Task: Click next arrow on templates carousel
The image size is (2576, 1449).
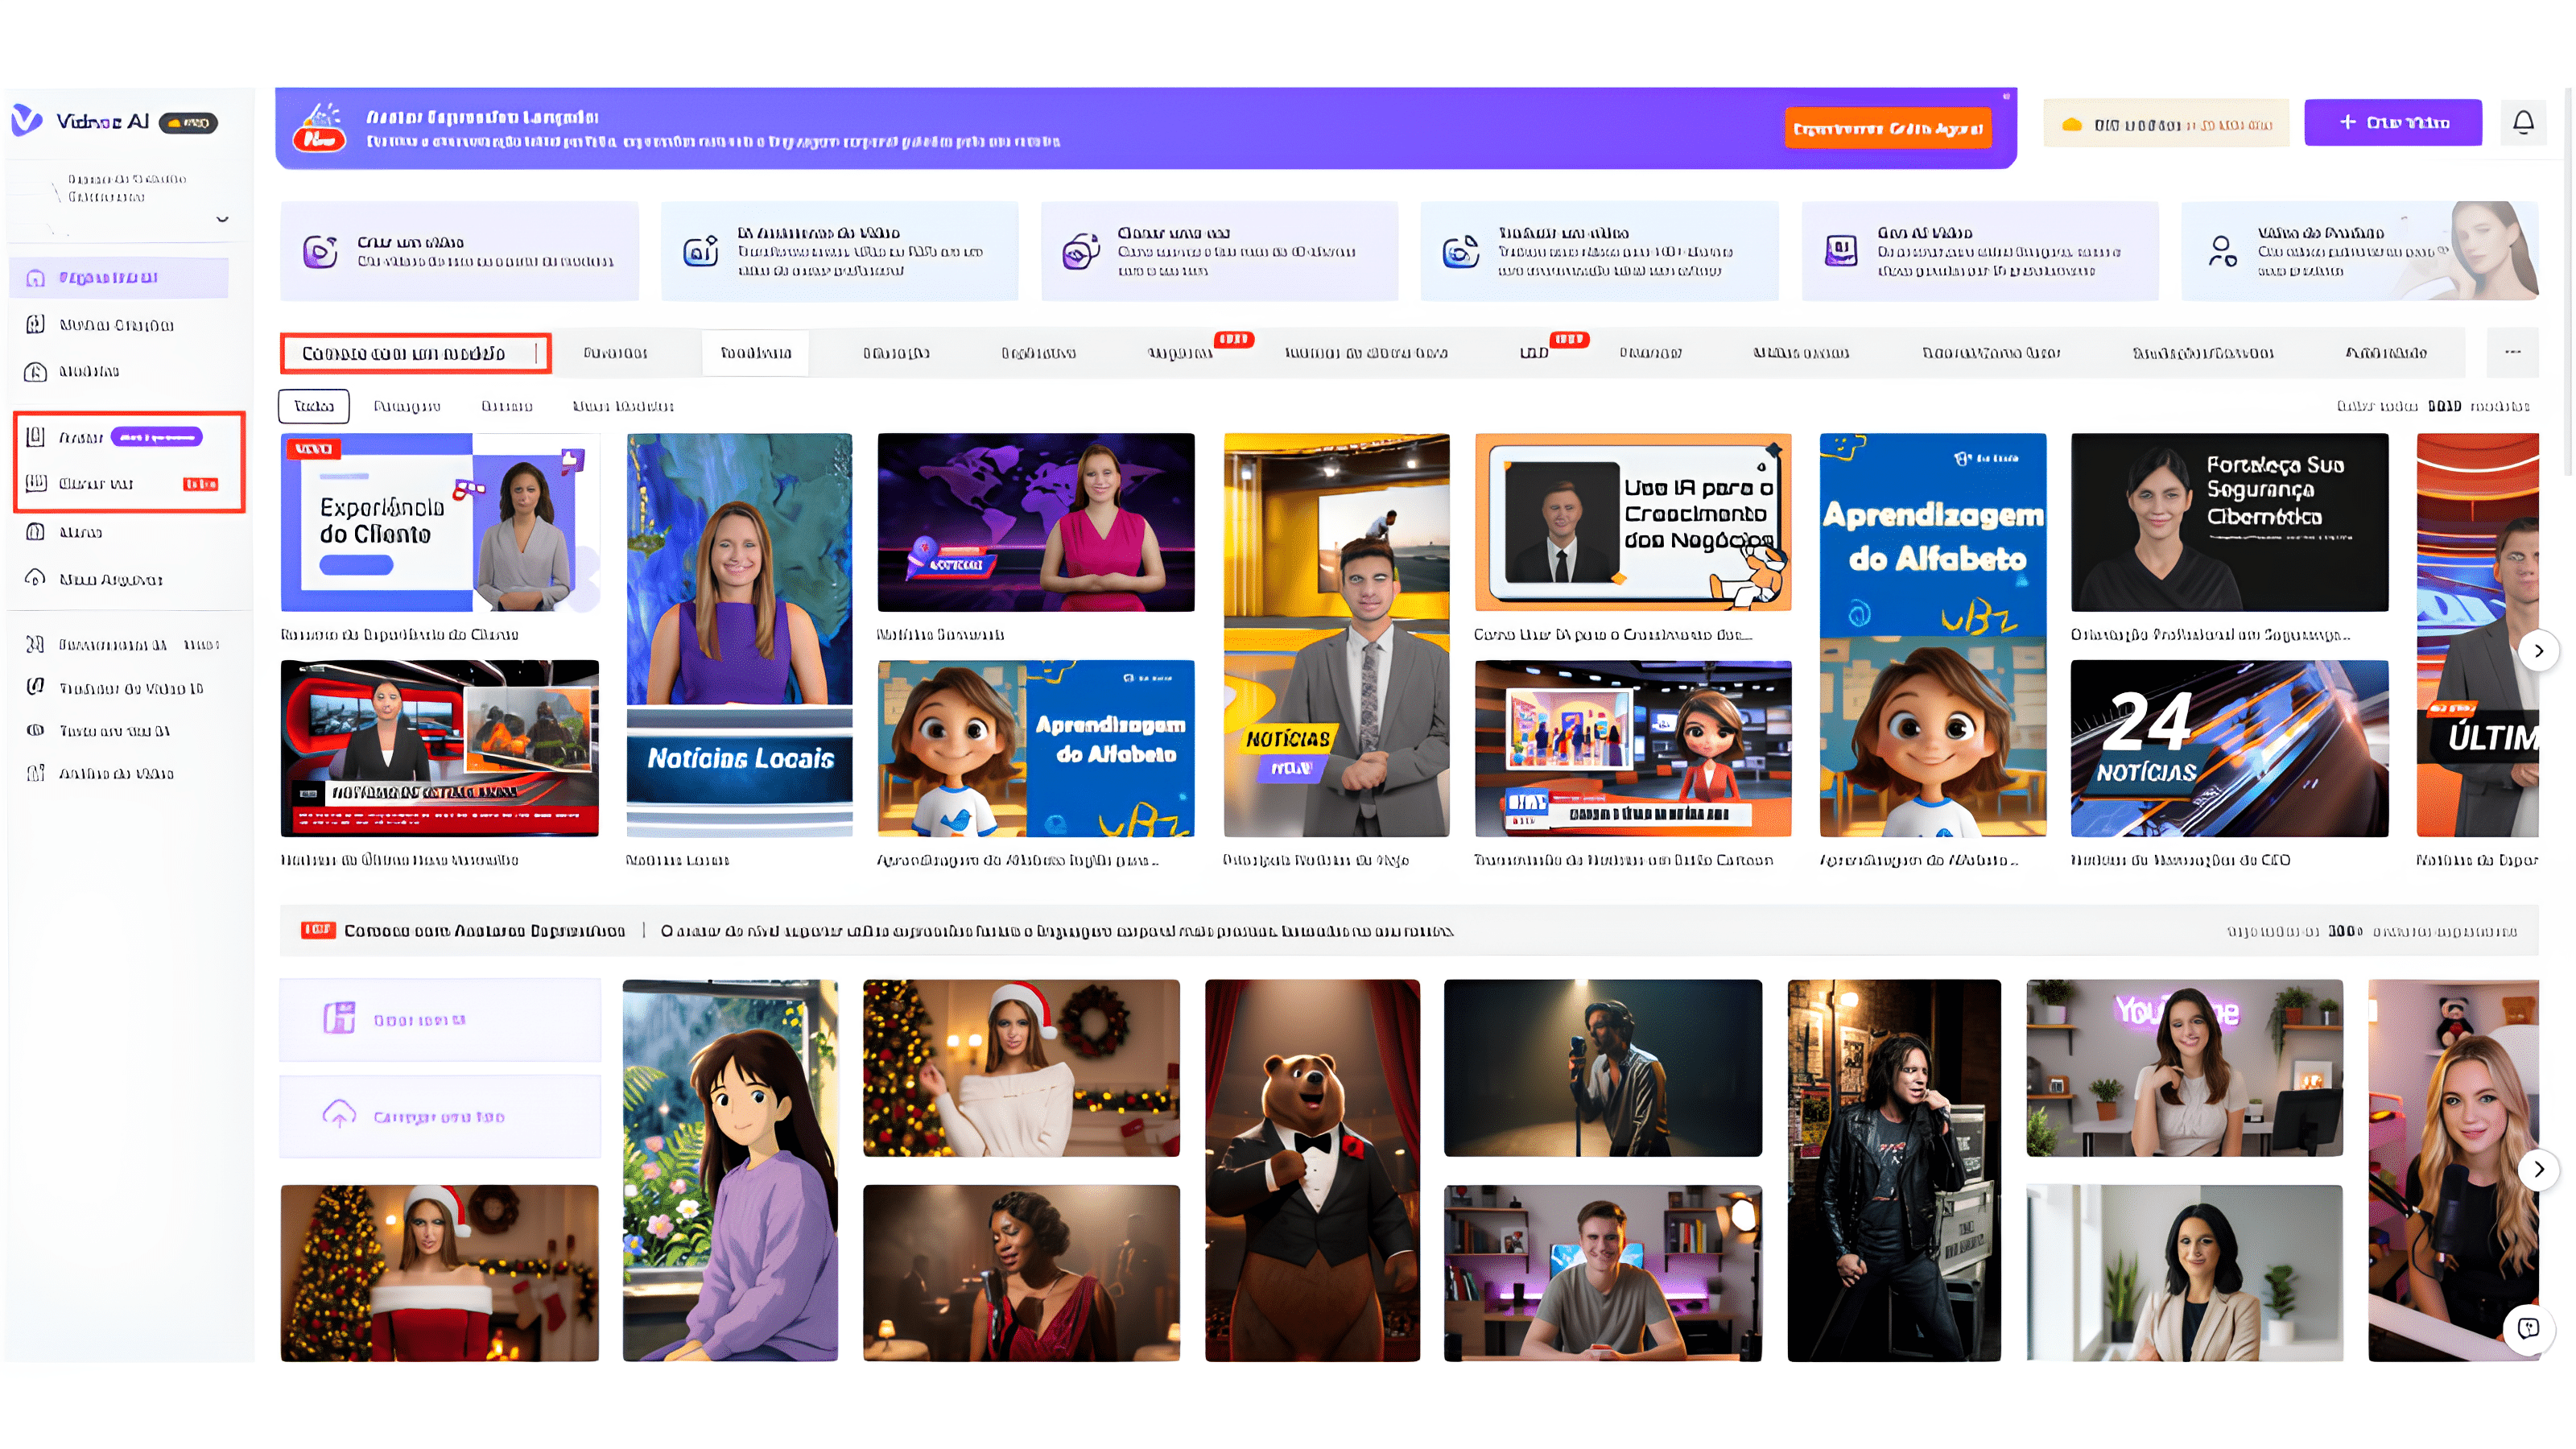Action: click(2538, 651)
